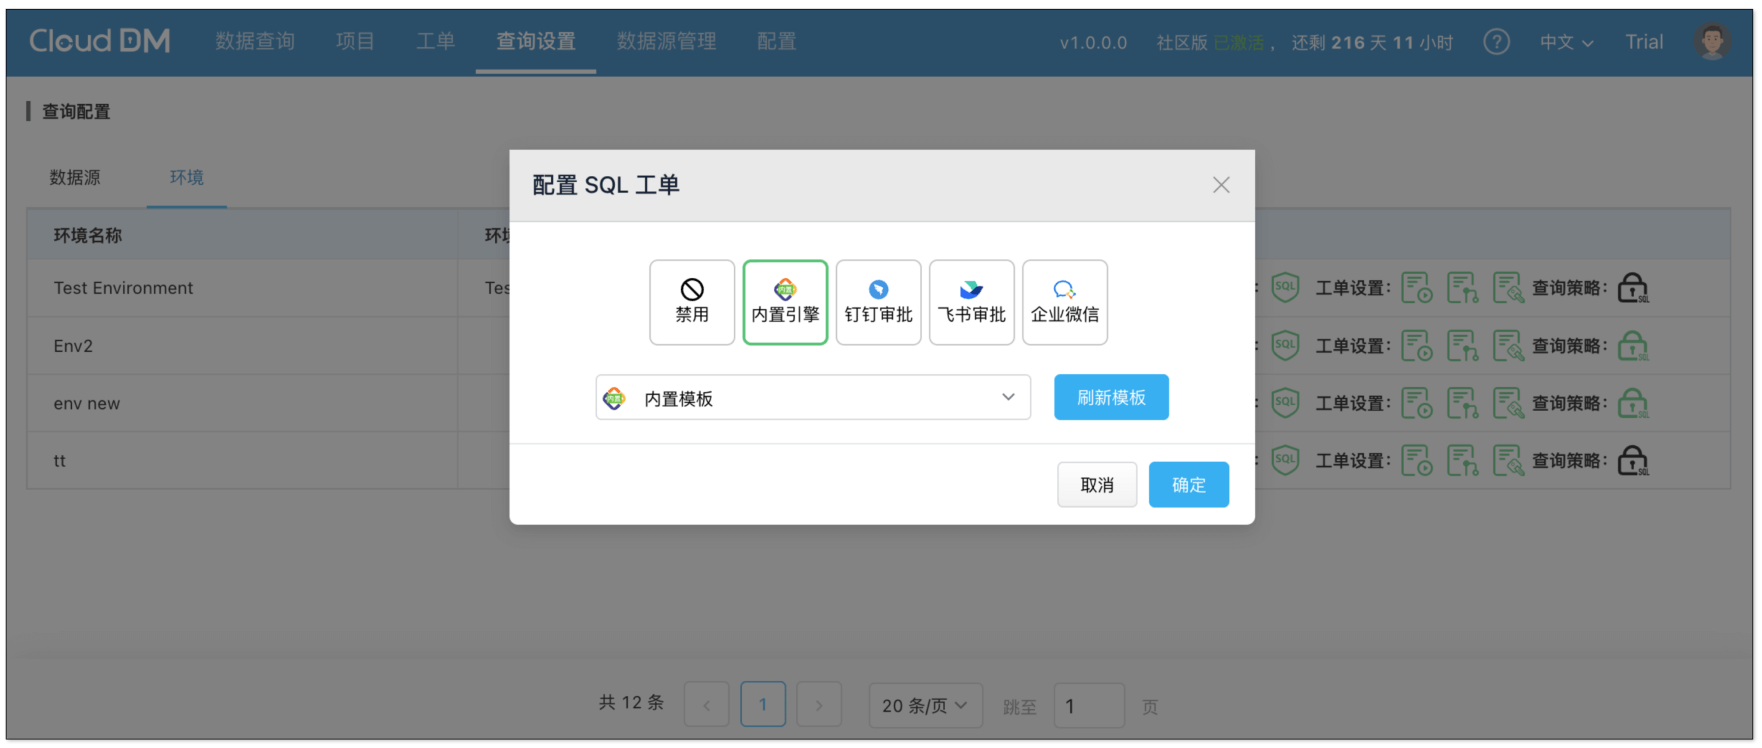Select 钉钉审批 approval option
This screenshot has width=1762, height=748.
pyautogui.click(x=878, y=302)
